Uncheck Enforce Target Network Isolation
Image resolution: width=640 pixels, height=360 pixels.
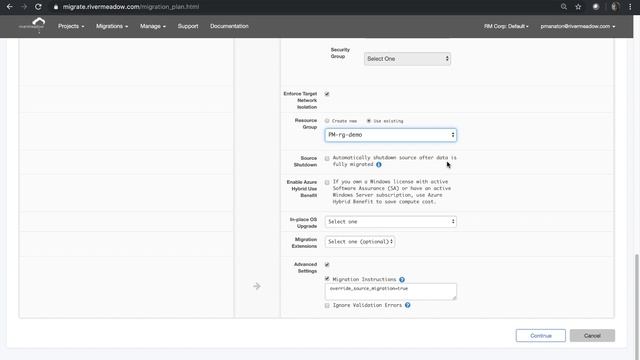pos(327,94)
